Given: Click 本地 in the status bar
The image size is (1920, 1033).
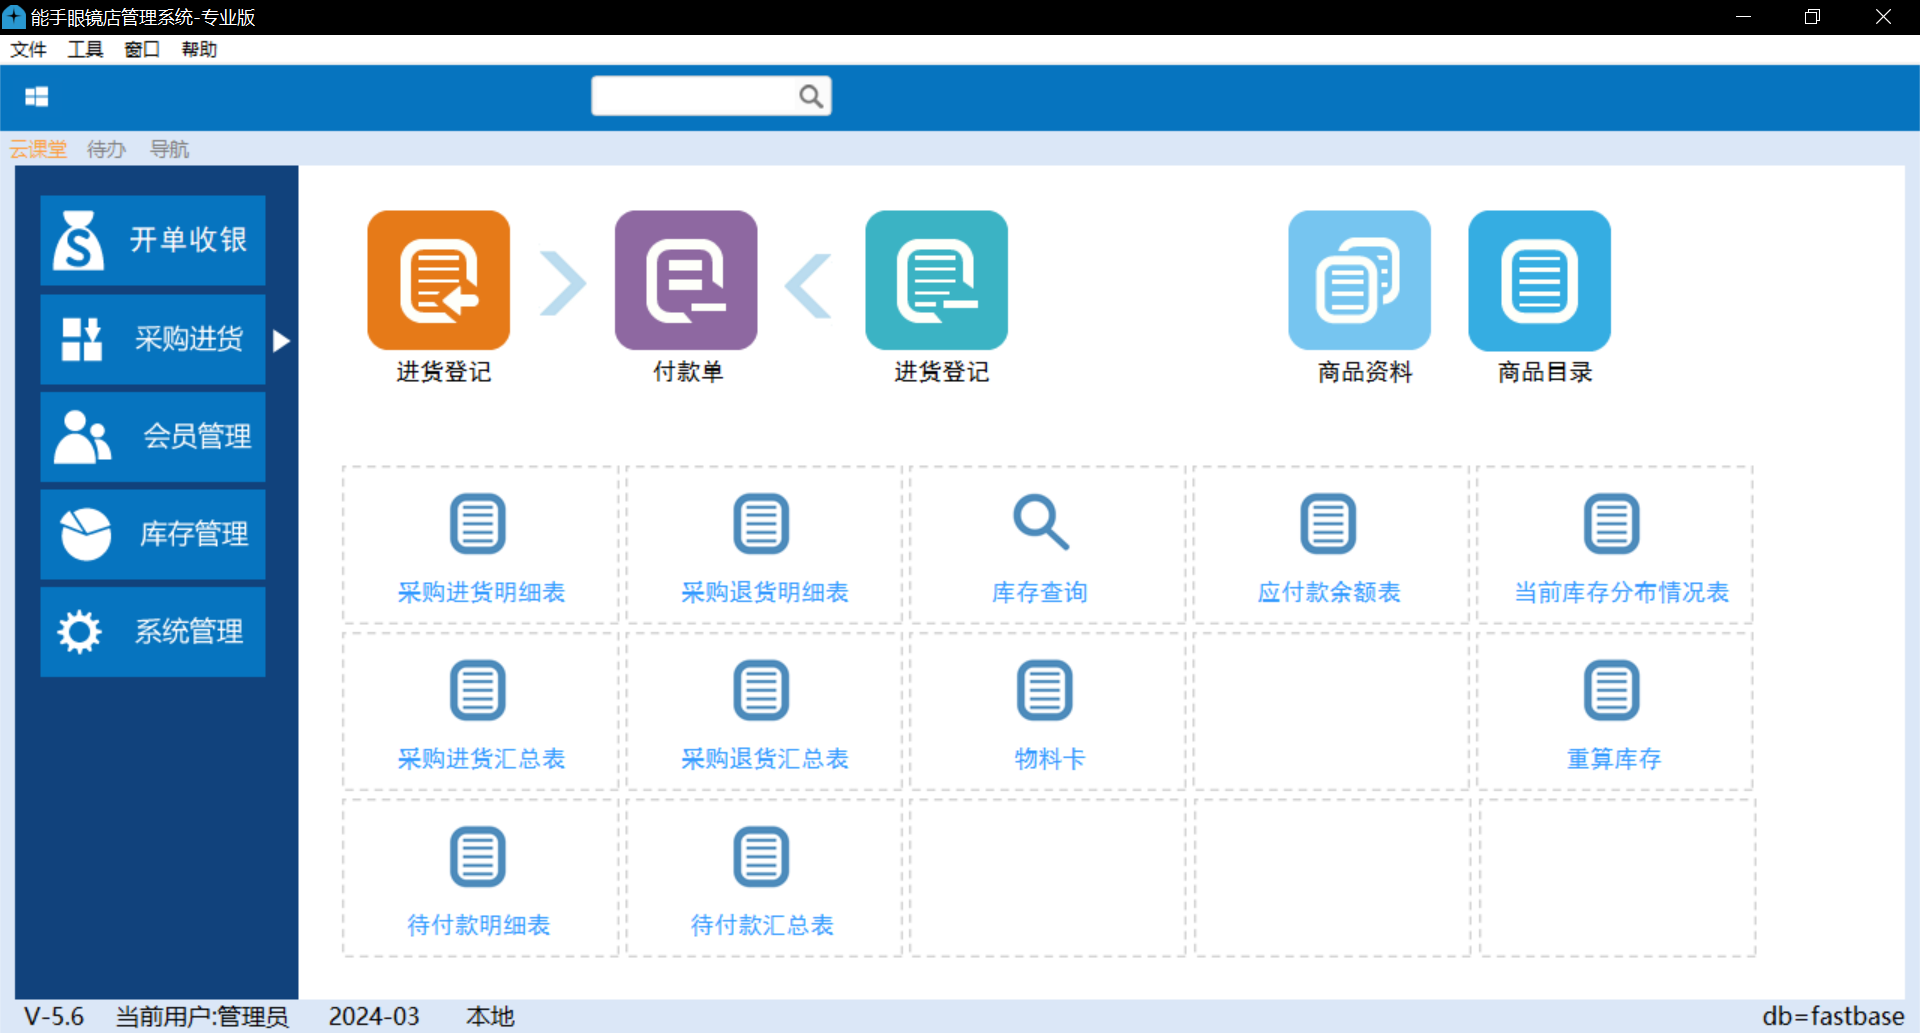Looking at the screenshot, I should [x=490, y=1016].
